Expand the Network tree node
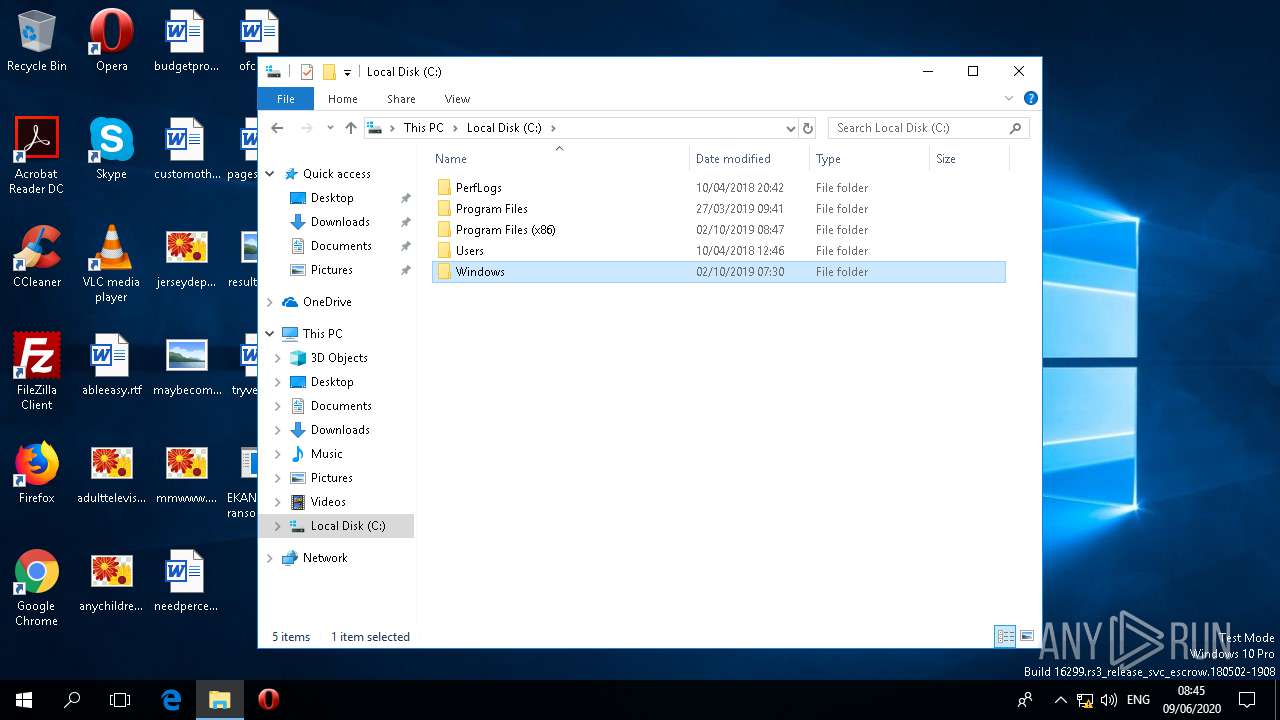Image resolution: width=1280 pixels, height=720 pixels. [x=270, y=558]
